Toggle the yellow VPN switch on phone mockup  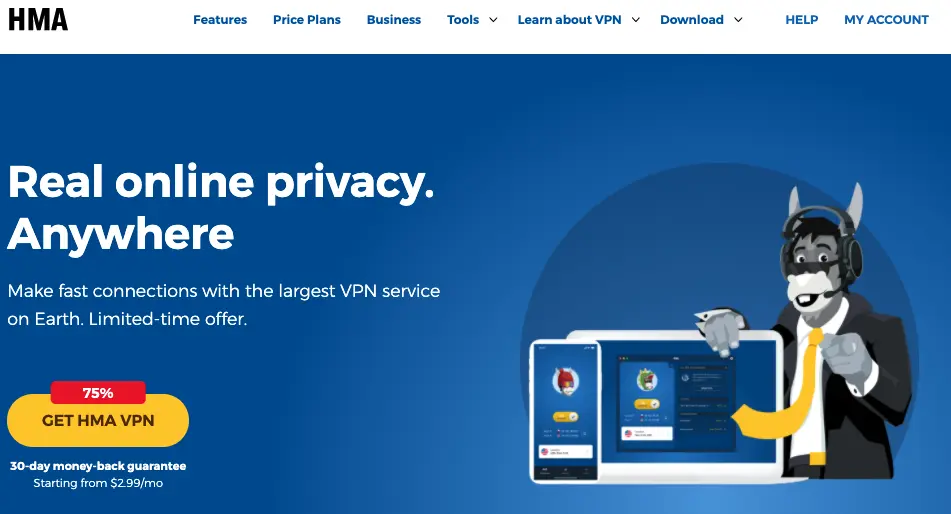565,417
